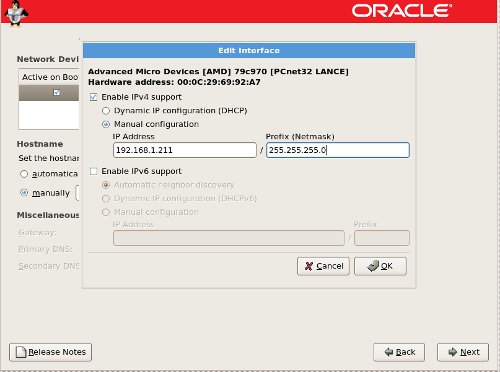Select Dynamic IP configuration (DHCP) radio button
Screen dimensions: 500x372
coord(106,111)
